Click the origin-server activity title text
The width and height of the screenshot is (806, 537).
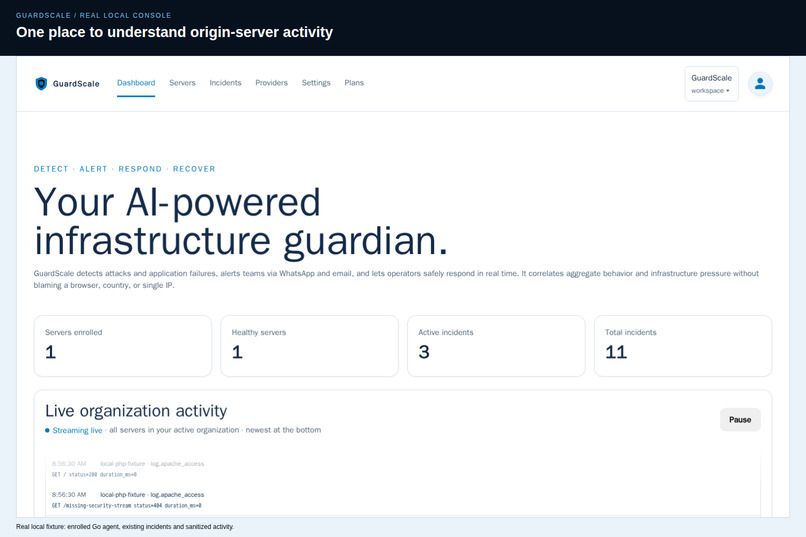pos(174,32)
